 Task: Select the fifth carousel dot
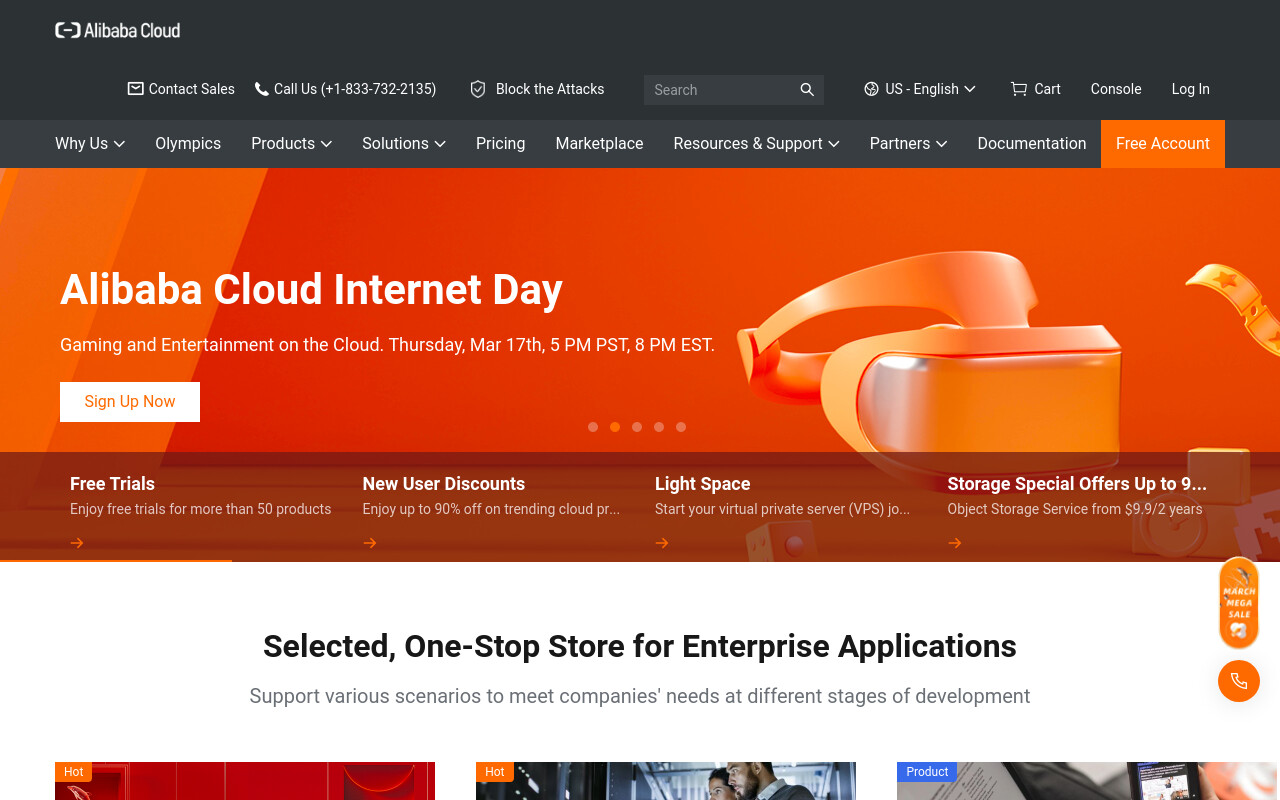[681, 427]
